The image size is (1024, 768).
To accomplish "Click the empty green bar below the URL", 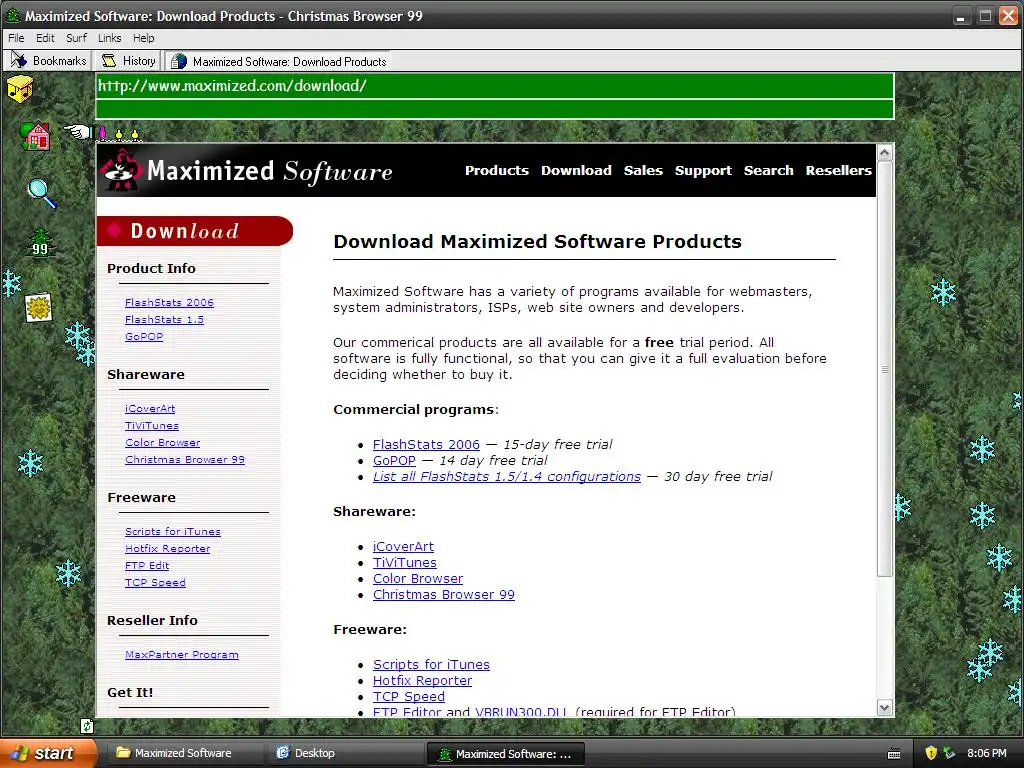I will coord(494,109).
